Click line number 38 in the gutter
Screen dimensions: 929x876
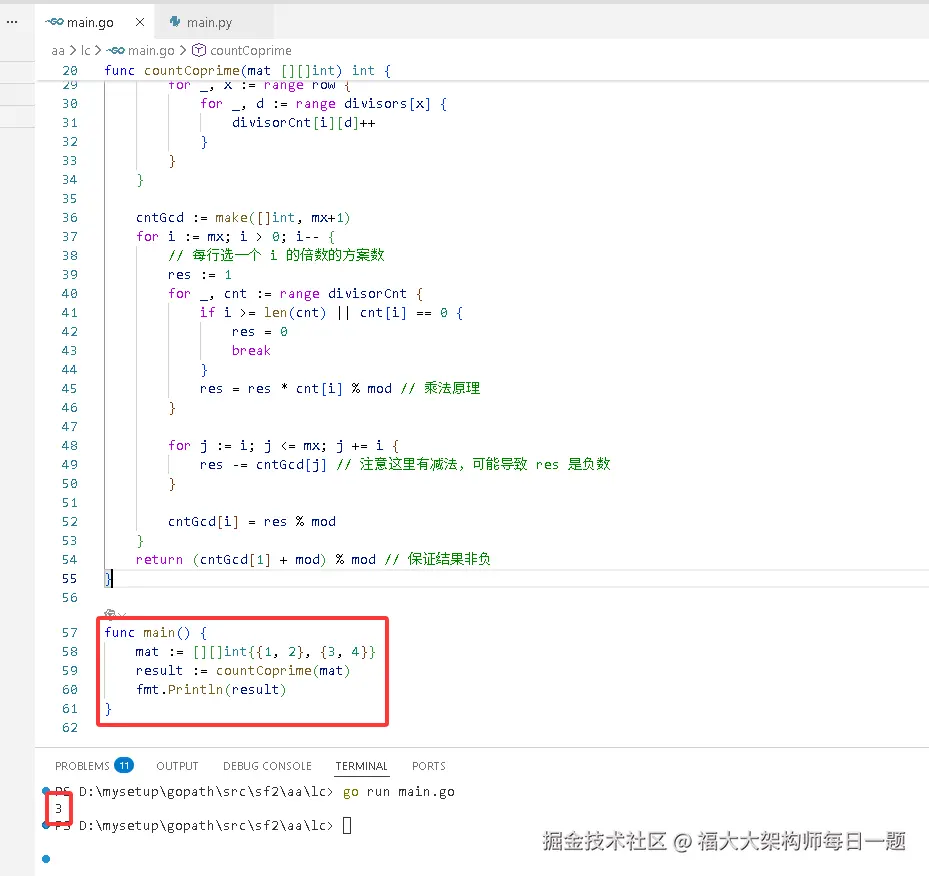[68, 255]
